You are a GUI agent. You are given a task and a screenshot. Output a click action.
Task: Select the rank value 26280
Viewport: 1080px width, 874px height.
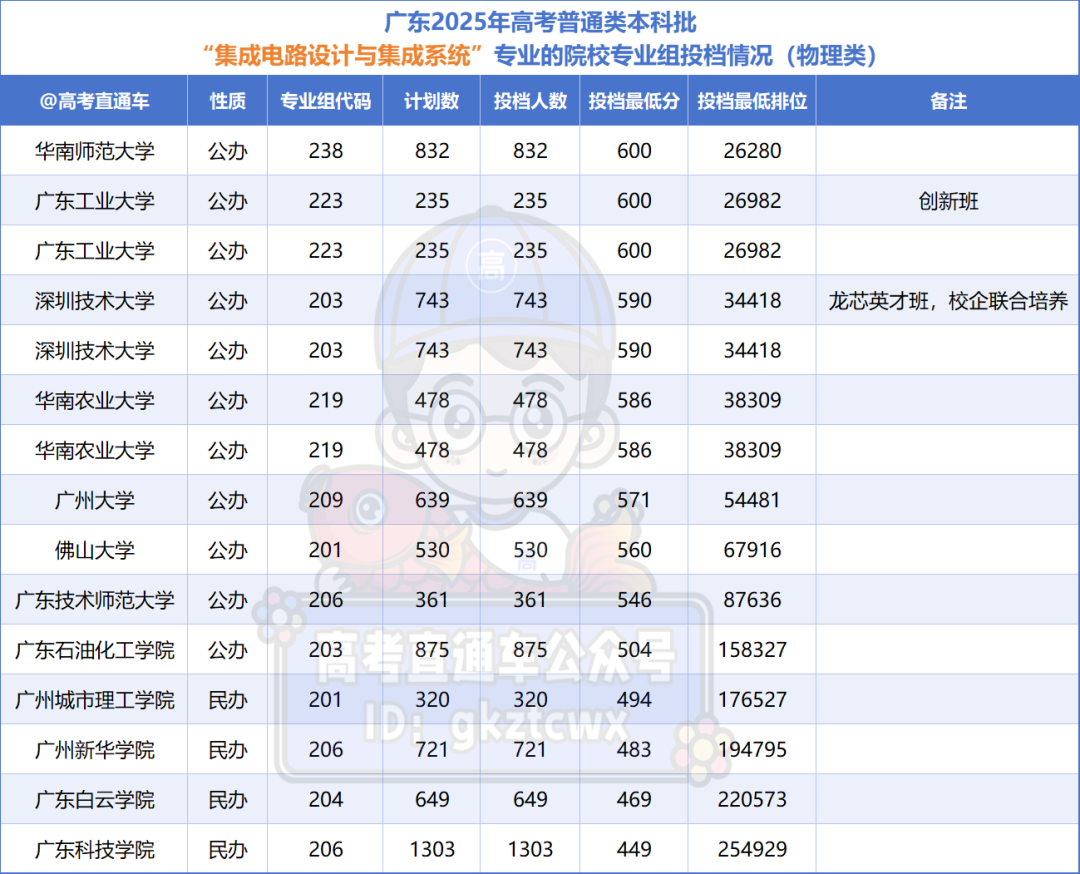[x=752, y=151]
